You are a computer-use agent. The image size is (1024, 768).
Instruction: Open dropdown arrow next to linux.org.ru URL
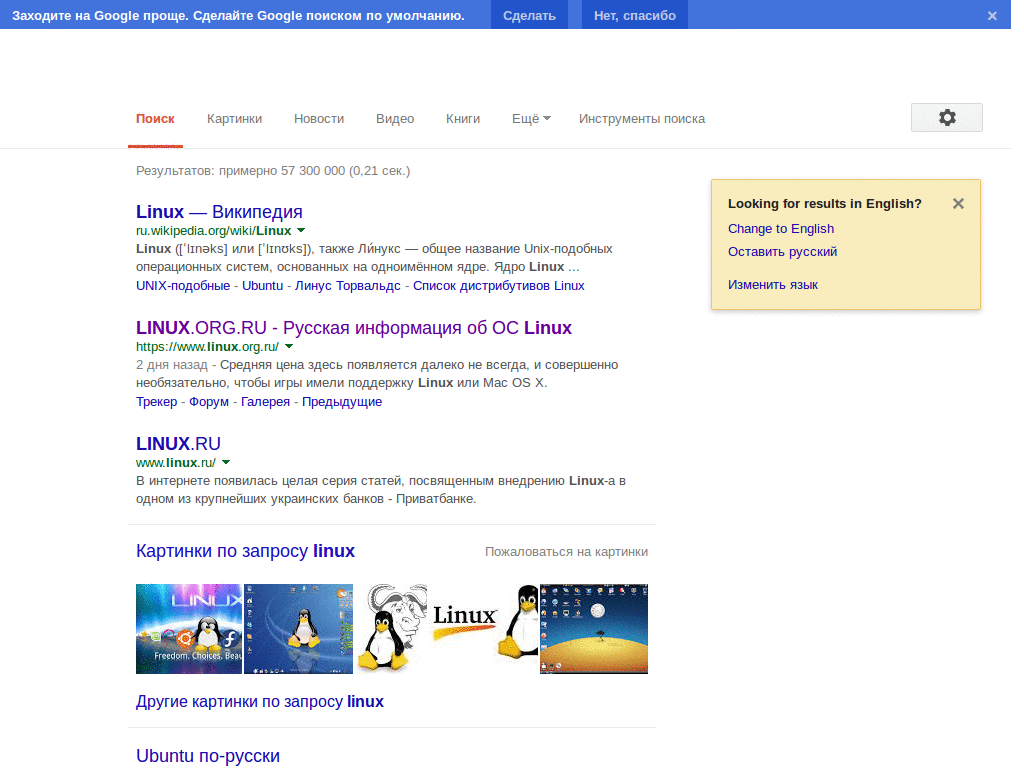[x=289, y=347]
